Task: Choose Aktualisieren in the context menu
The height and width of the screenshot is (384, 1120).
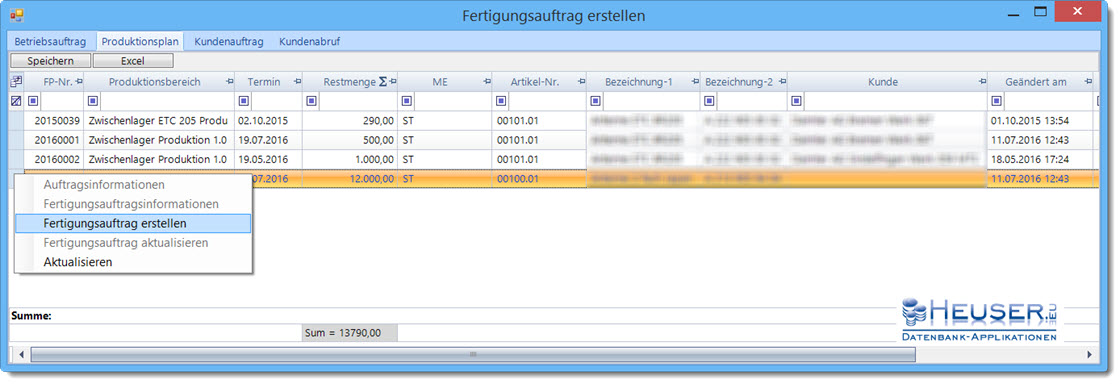Action: [x=133, y=262]
